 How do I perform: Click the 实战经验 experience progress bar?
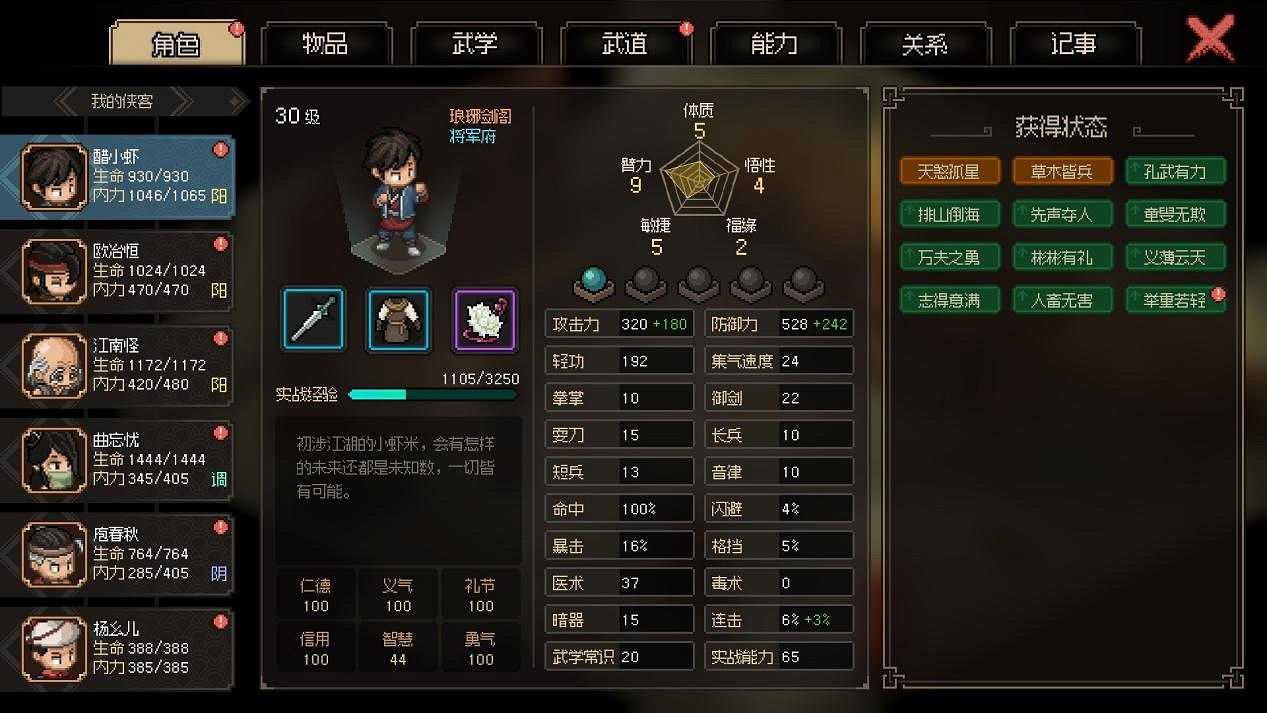pyautogui.click(x=433, y=395)
